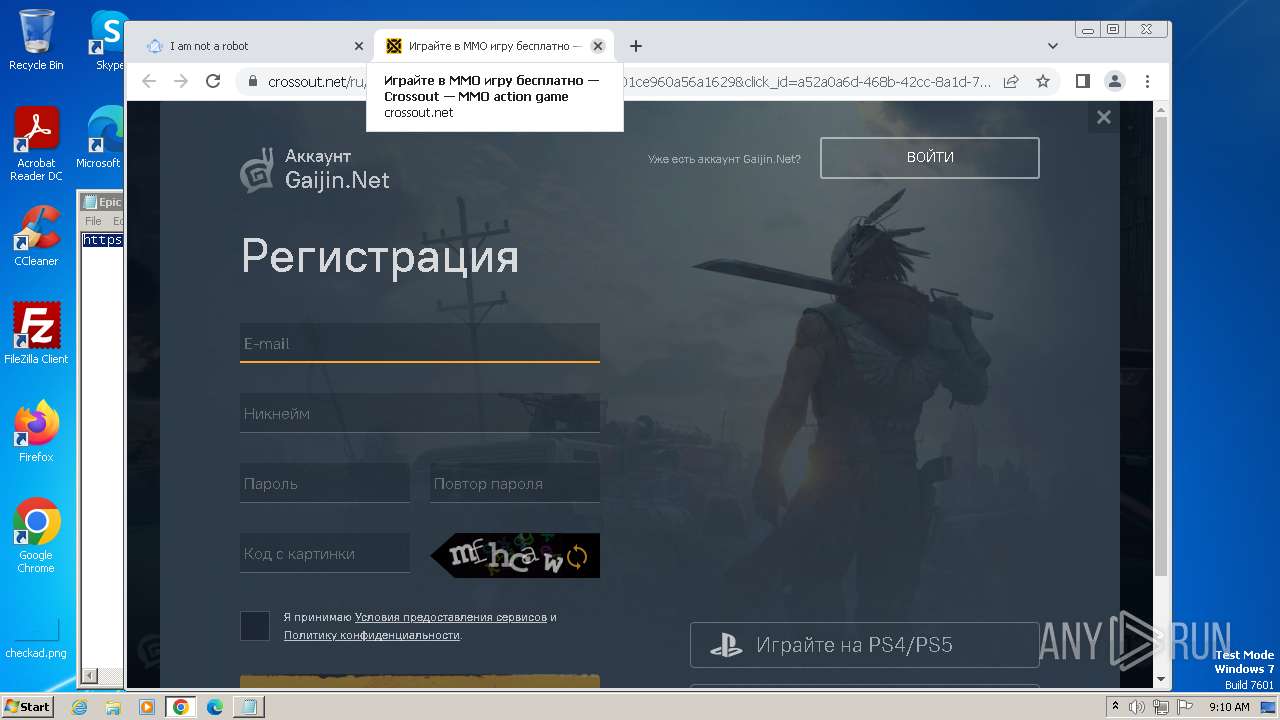
Task: Click the Chrome back arrow
Action: click(149, 81)
